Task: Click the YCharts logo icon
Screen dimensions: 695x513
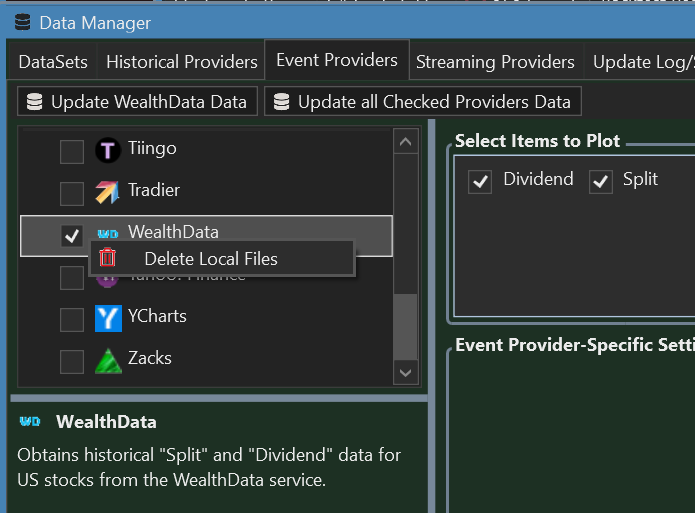Action: (108, 318)
